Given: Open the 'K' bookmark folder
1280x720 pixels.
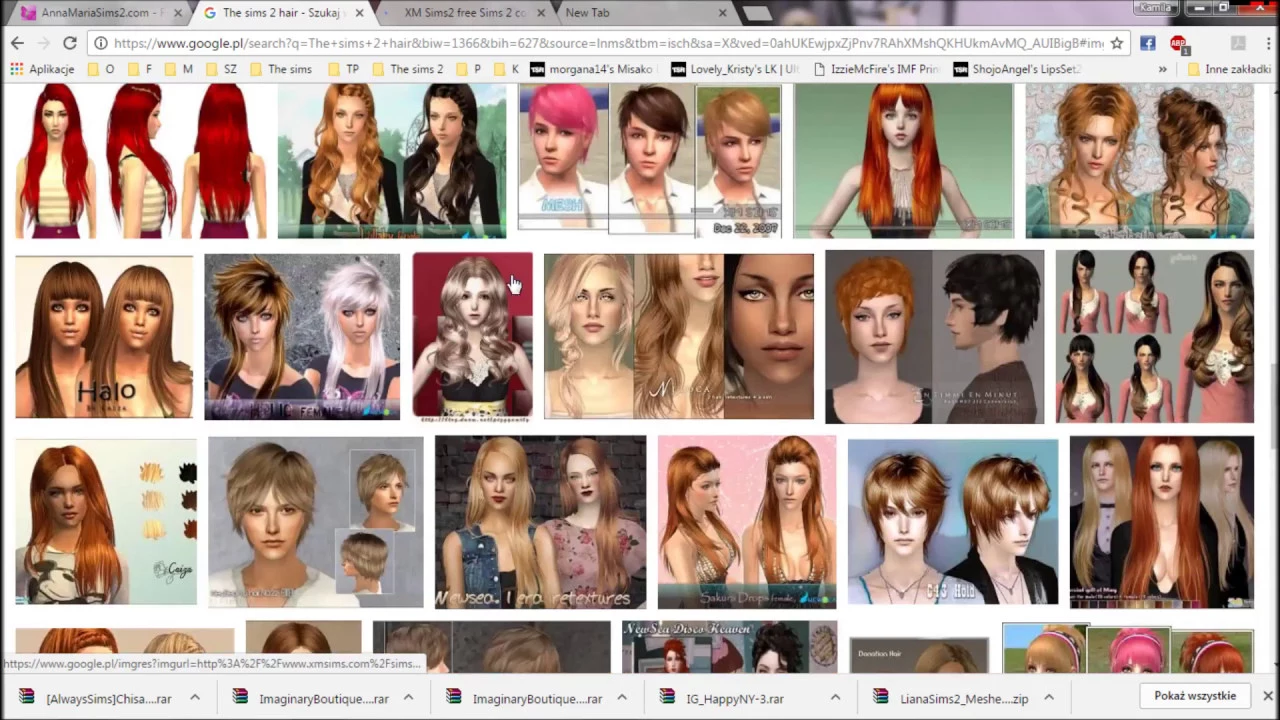Looking at the screenshot, I should 506,69.
